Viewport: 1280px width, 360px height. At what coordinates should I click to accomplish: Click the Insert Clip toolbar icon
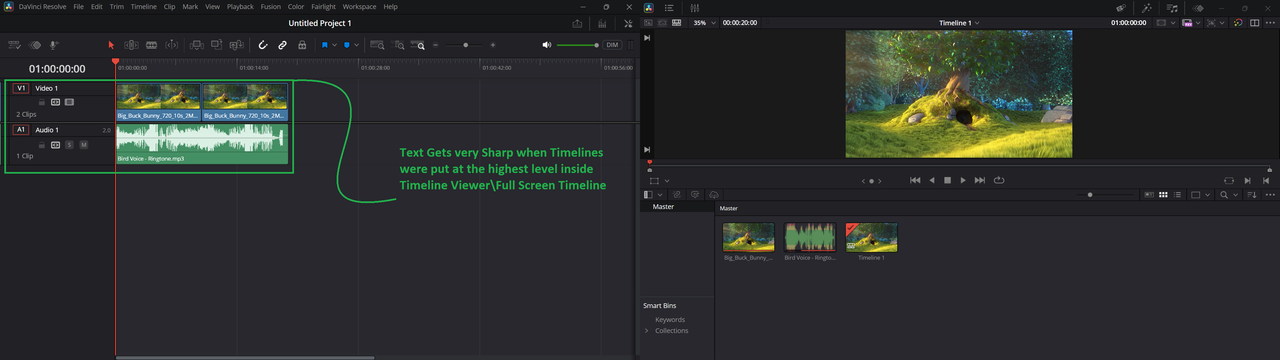pyautogui.click(x=196, y=45)
